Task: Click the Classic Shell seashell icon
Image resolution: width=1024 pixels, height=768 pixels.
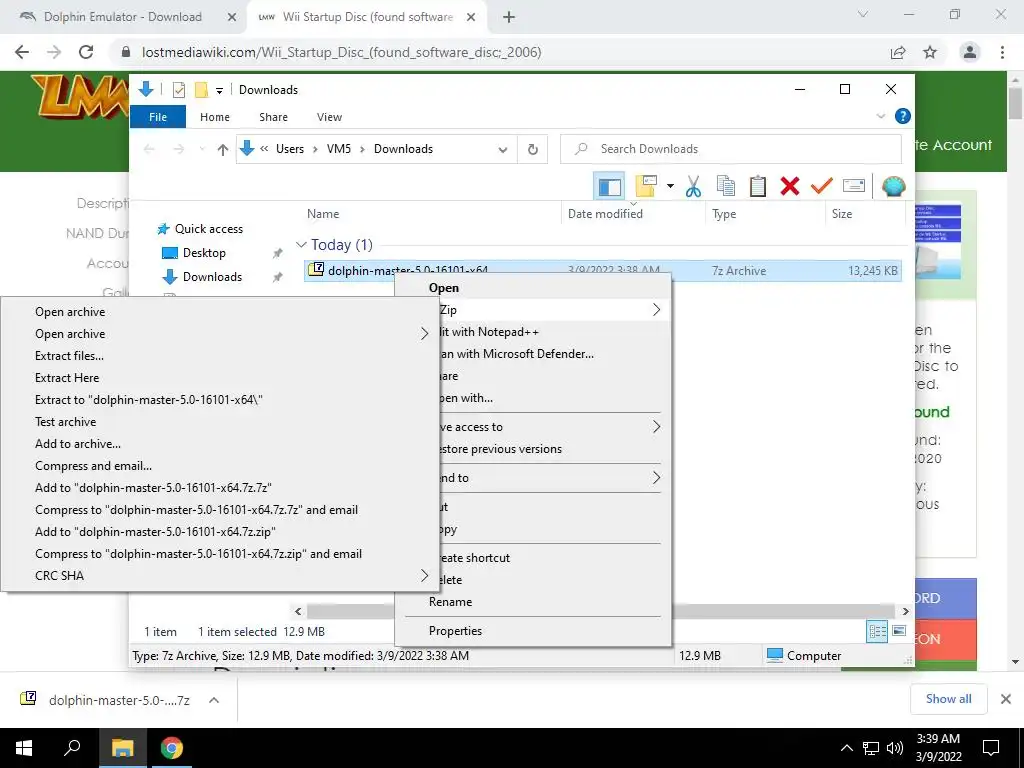Action: tap(893, 187)
